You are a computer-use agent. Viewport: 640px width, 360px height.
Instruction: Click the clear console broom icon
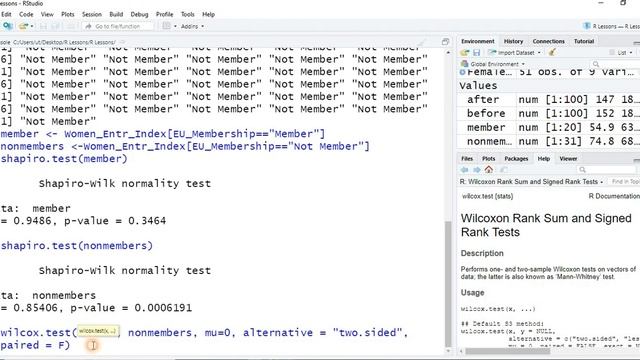[x=422, y=42]
